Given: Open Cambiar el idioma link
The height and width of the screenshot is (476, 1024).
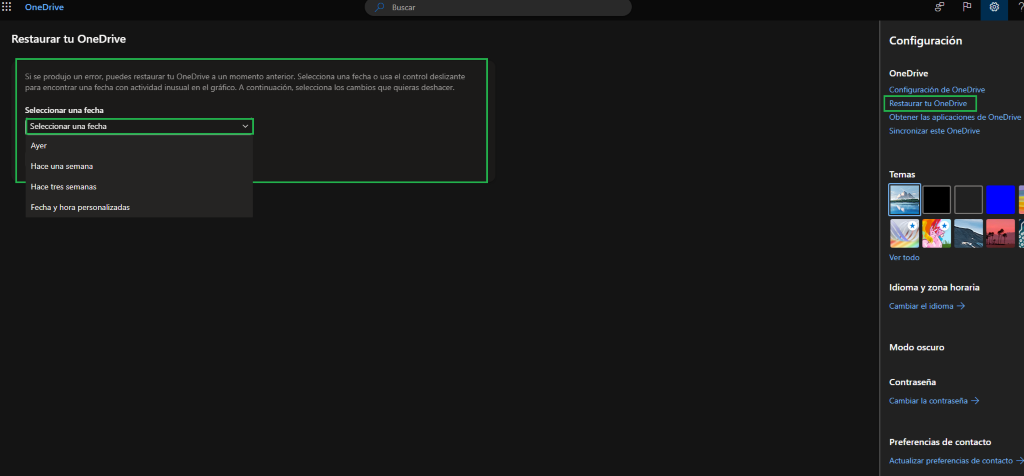Looking at the screenshot, I should point(927,306).
